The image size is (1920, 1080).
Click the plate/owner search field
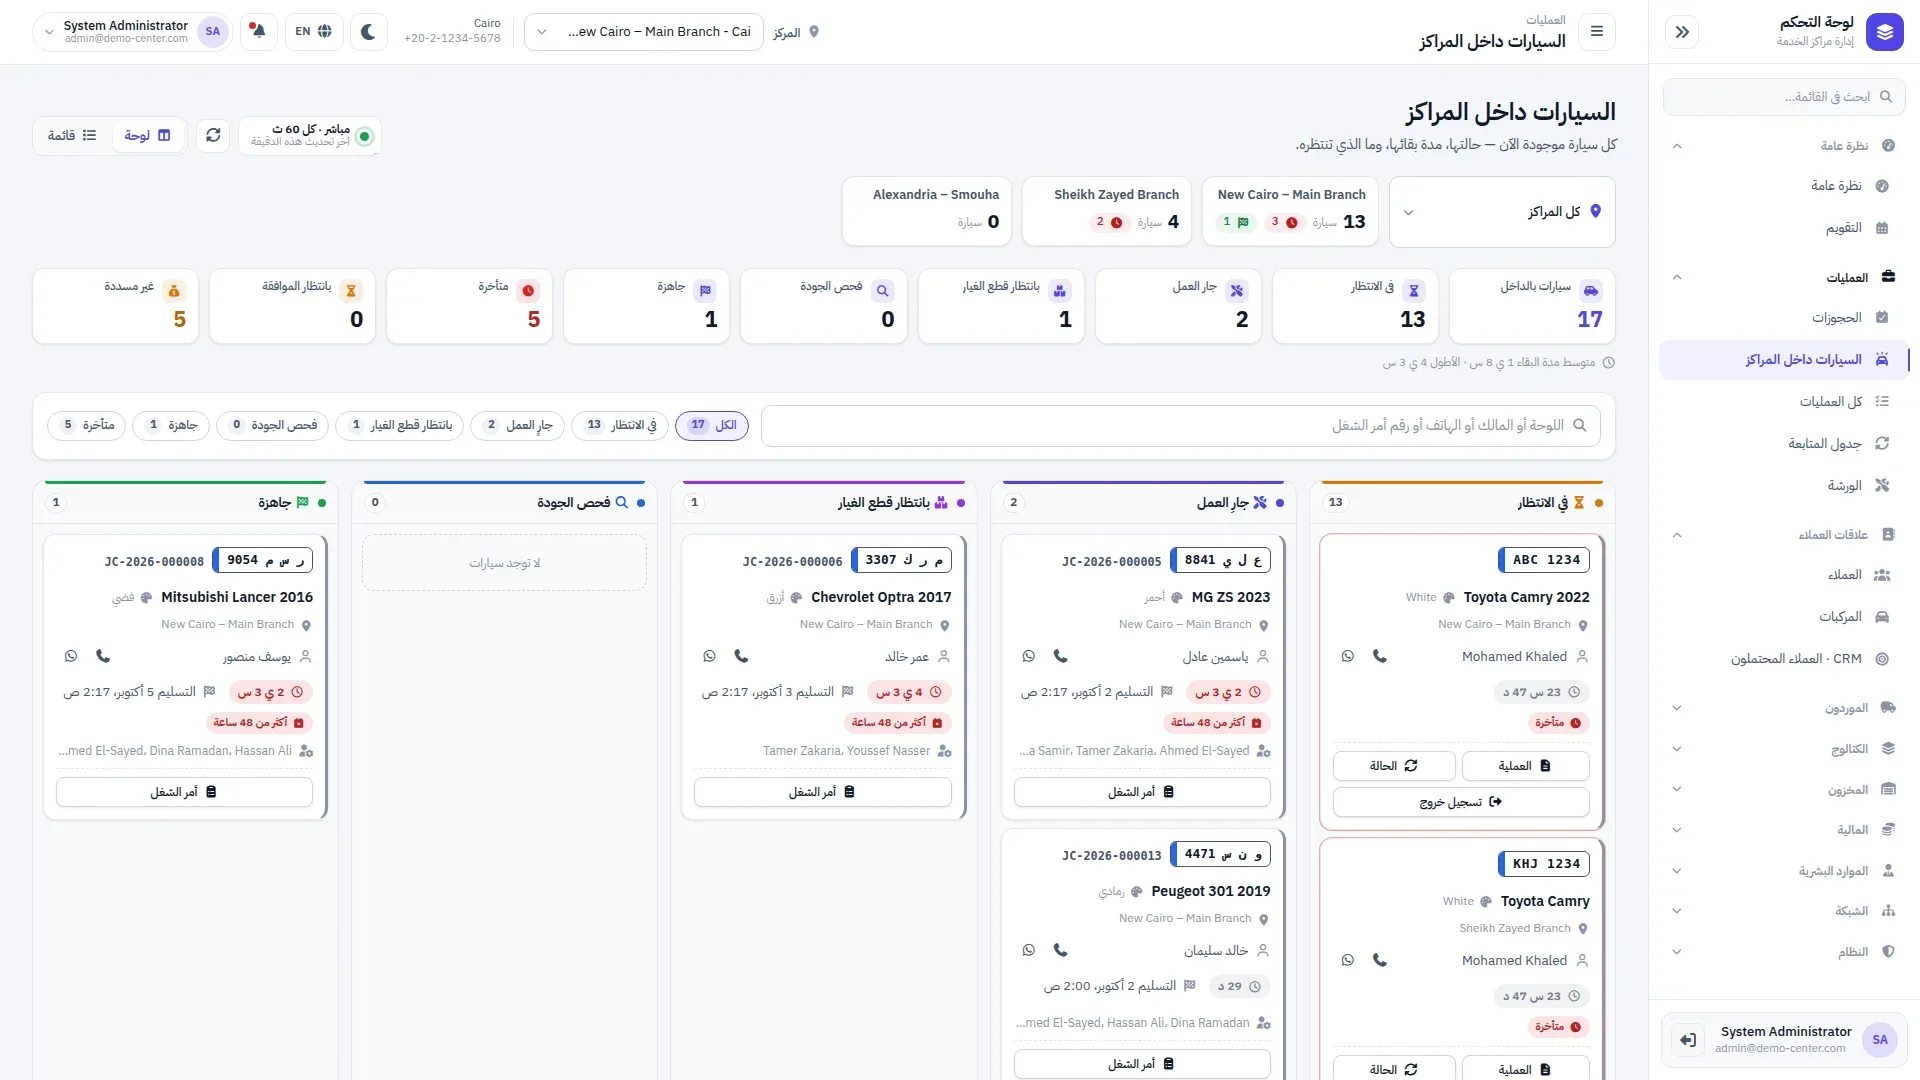pyautogui.click(x=1180, y=425)
